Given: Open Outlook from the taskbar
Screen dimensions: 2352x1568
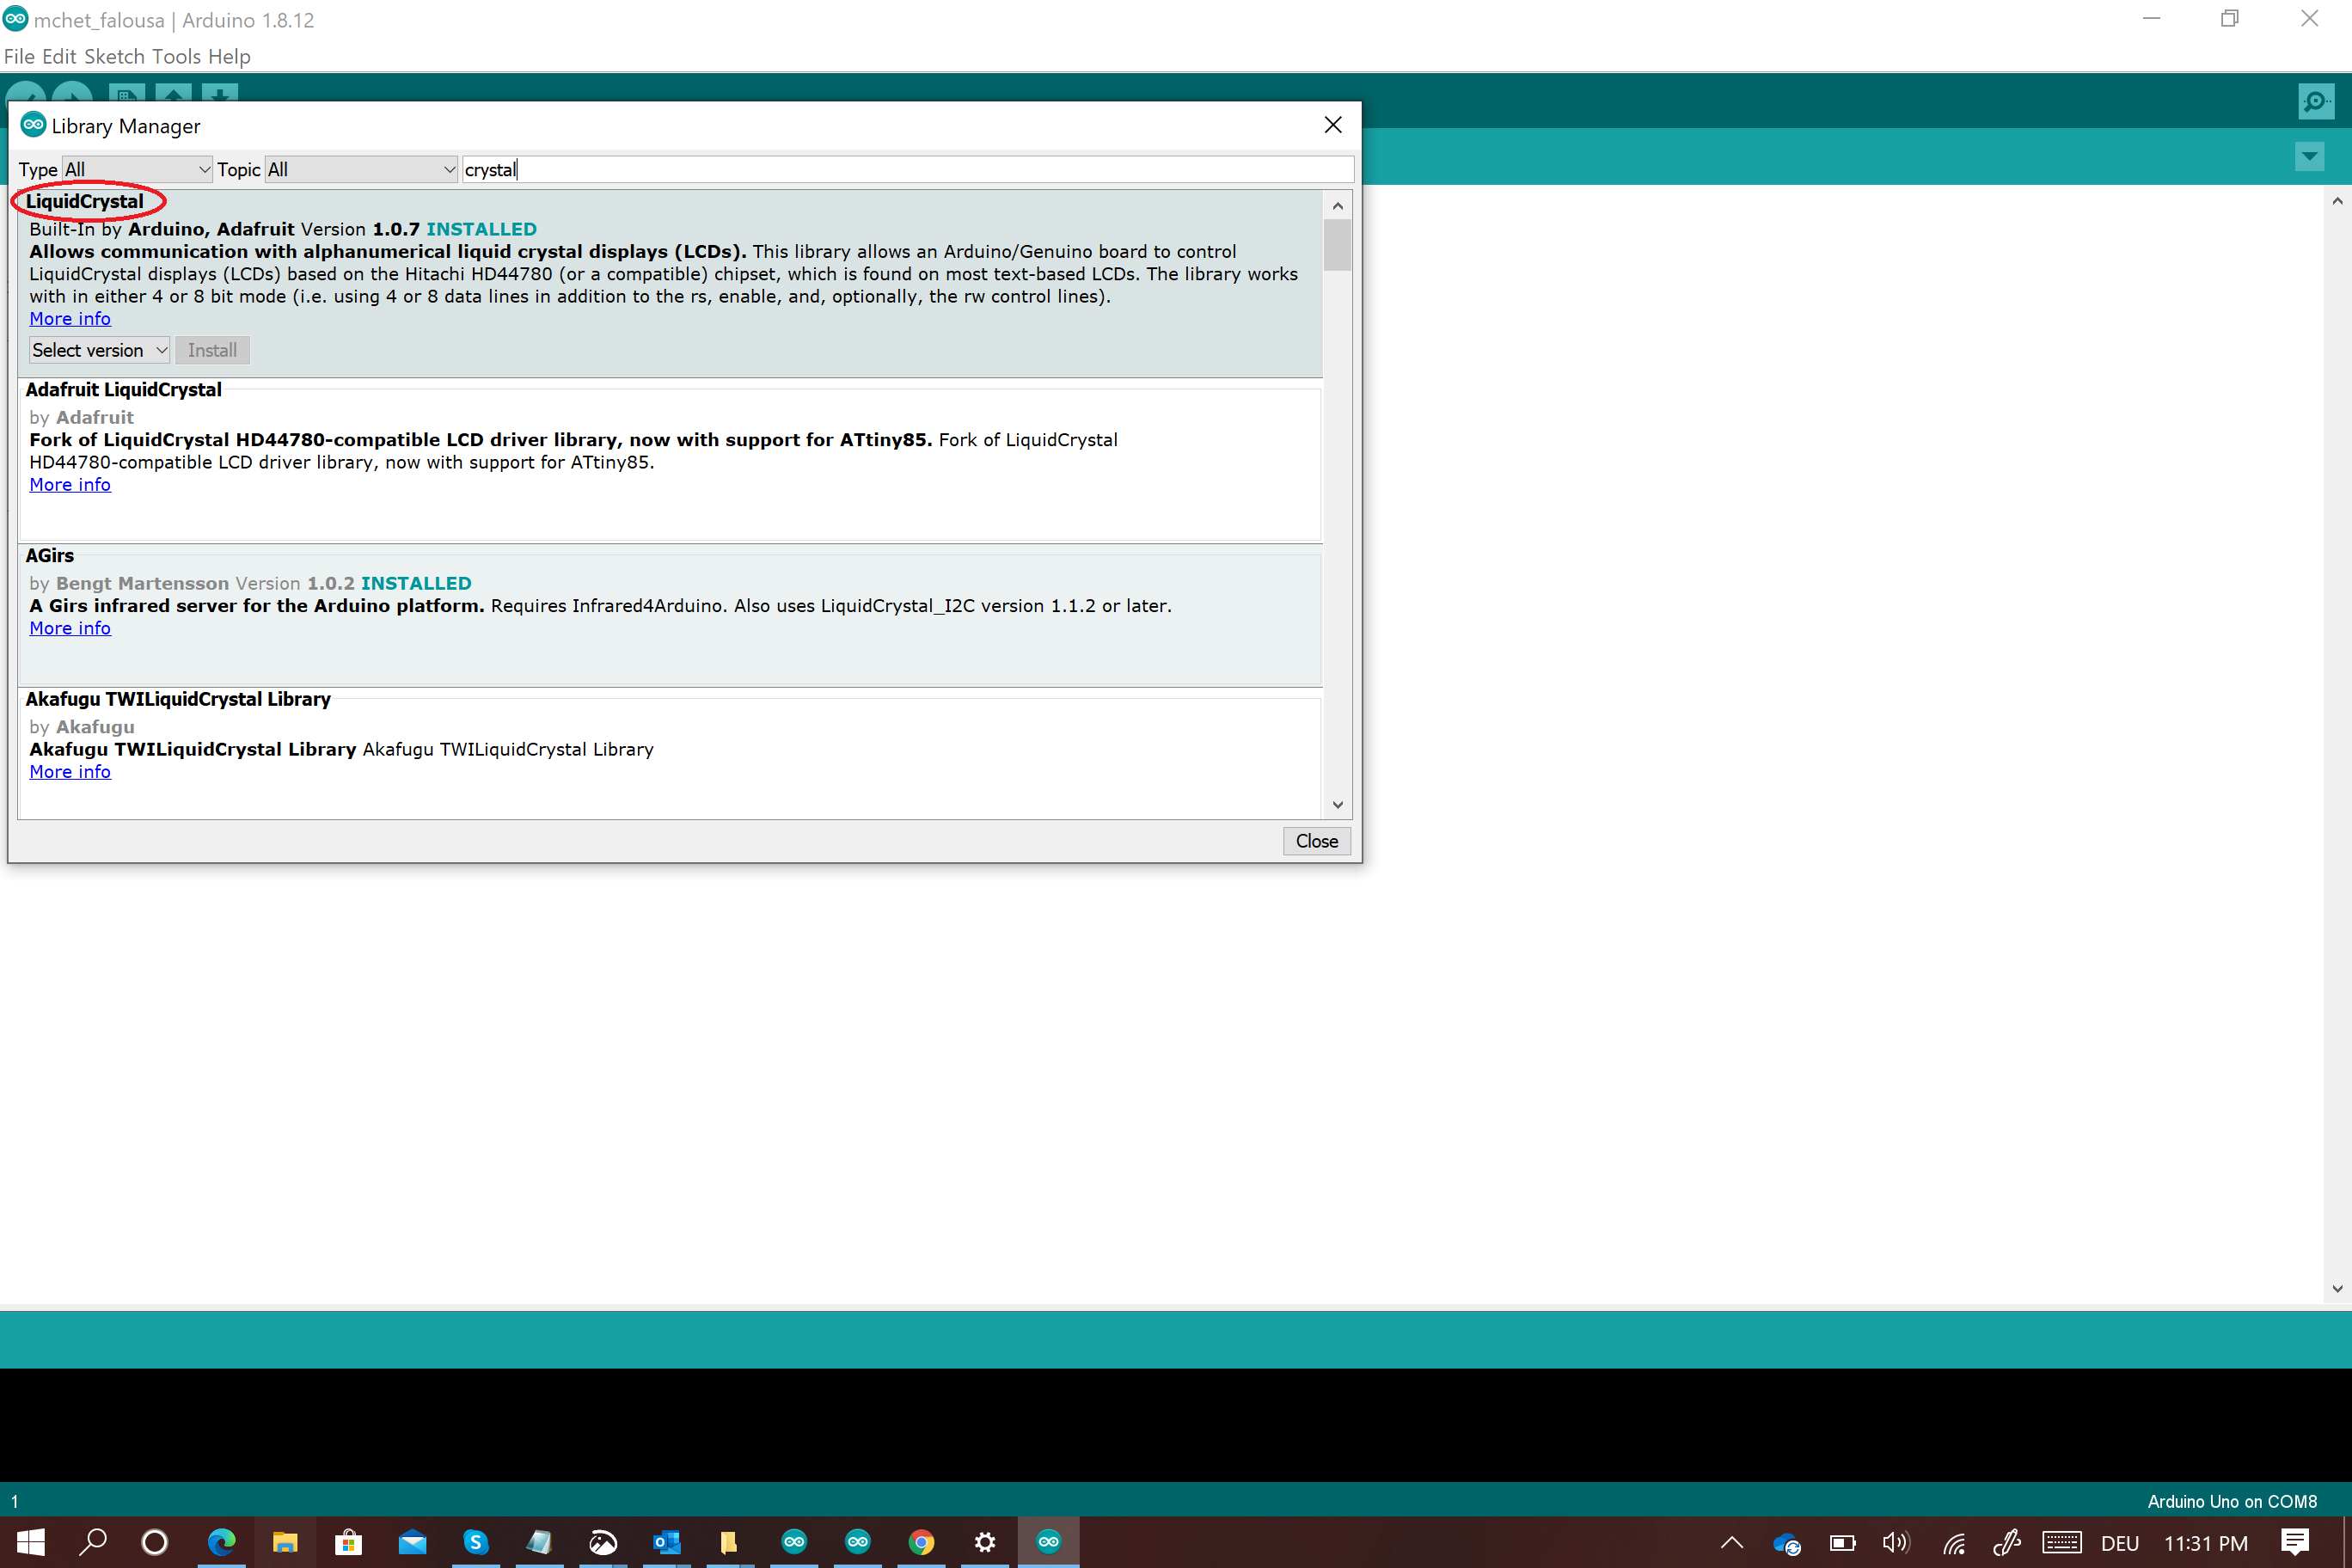Looking at the screenshot, I should [666, 1541].
